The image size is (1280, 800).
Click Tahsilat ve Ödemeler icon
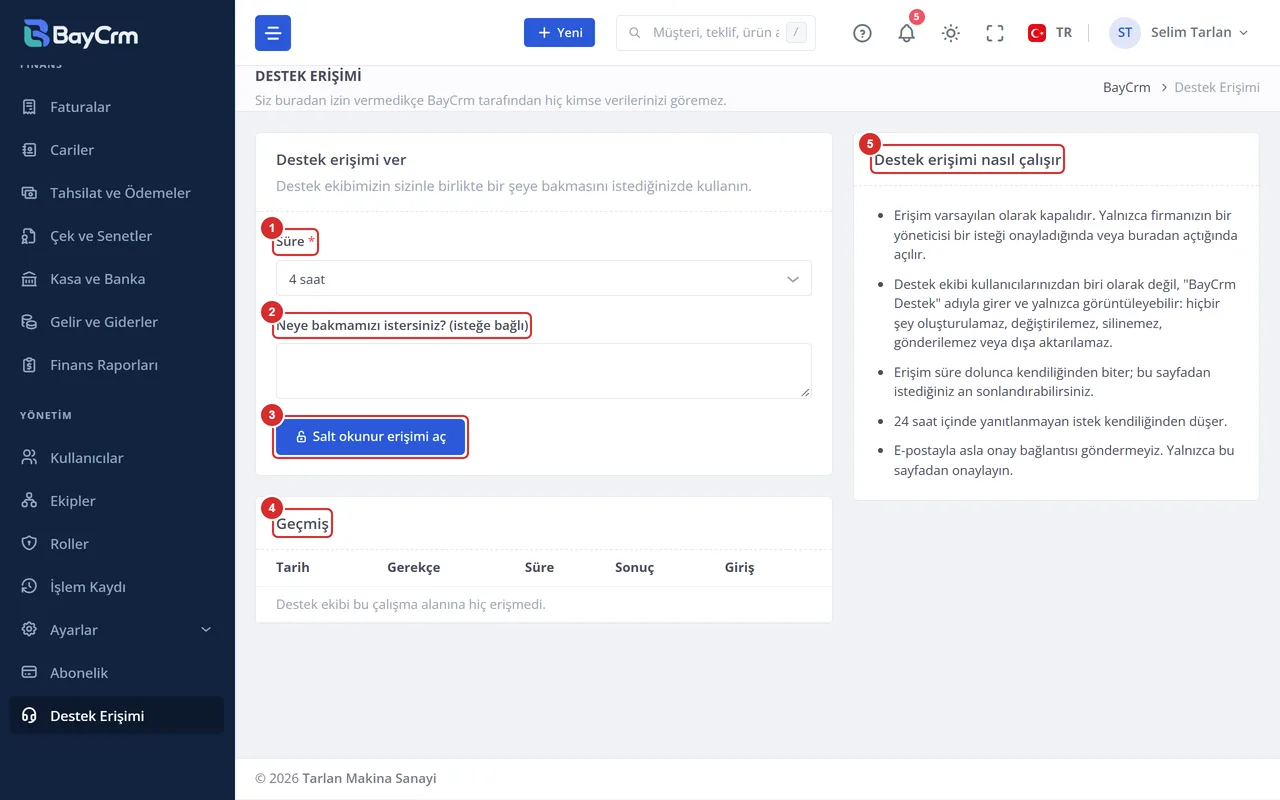tap(30, 193)
